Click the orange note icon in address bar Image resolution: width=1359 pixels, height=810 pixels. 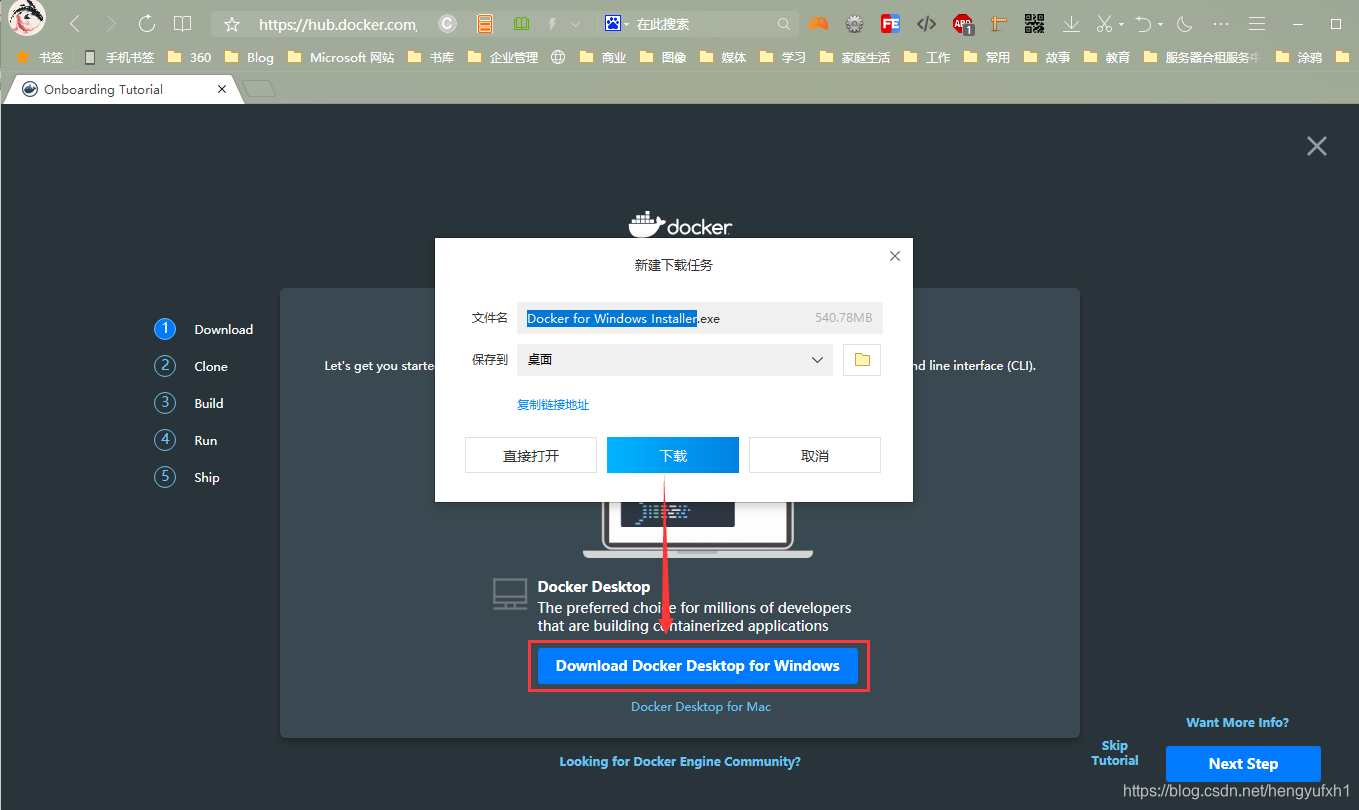tap(485, 24)
